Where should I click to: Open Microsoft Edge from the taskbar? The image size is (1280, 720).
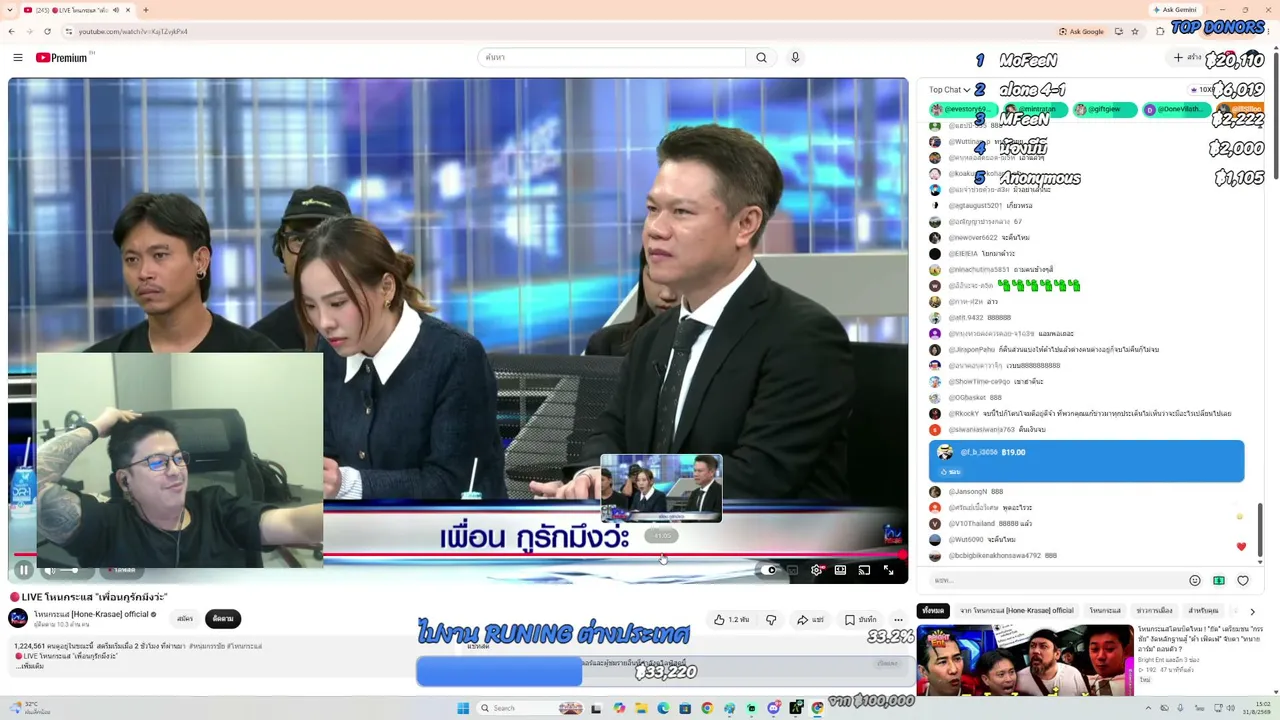pos(663,708)
